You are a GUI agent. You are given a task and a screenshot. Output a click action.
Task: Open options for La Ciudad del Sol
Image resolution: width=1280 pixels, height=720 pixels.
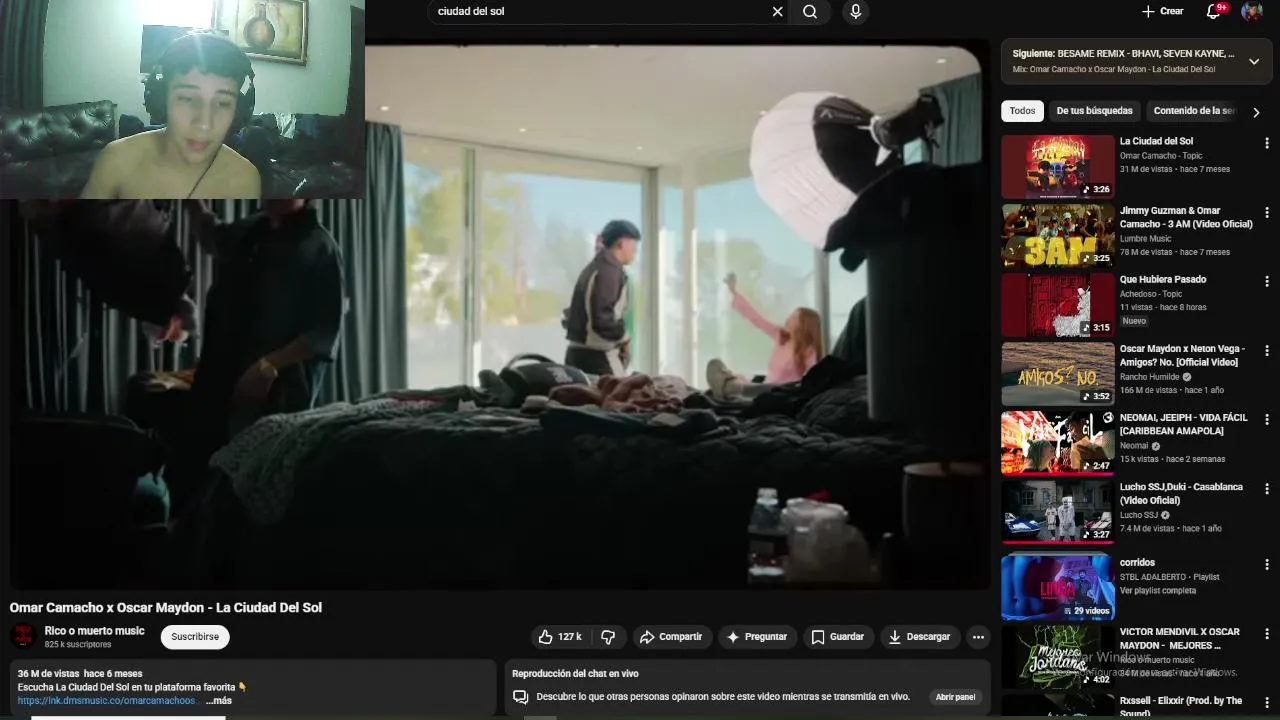(x=1267, y=143)
